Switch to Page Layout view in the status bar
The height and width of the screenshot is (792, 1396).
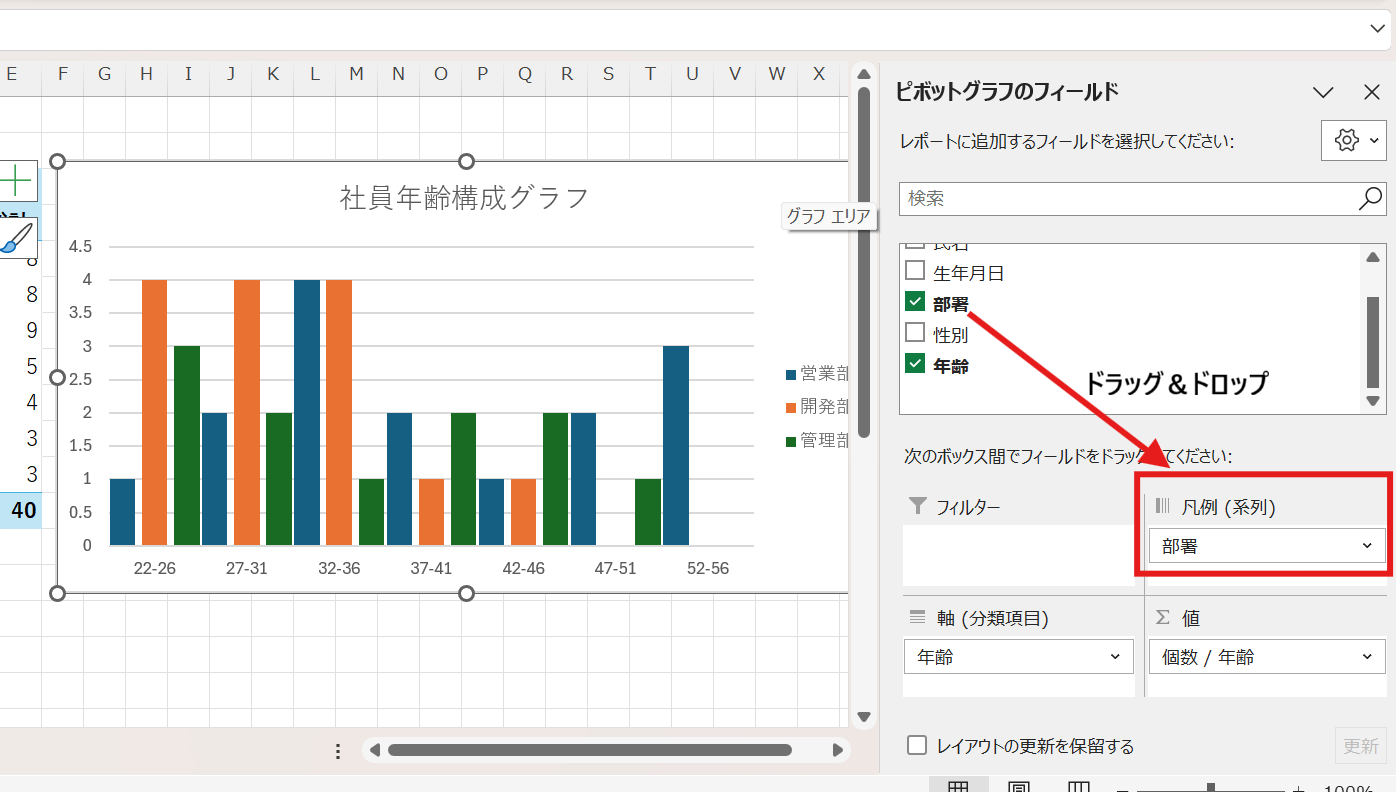1018,787
